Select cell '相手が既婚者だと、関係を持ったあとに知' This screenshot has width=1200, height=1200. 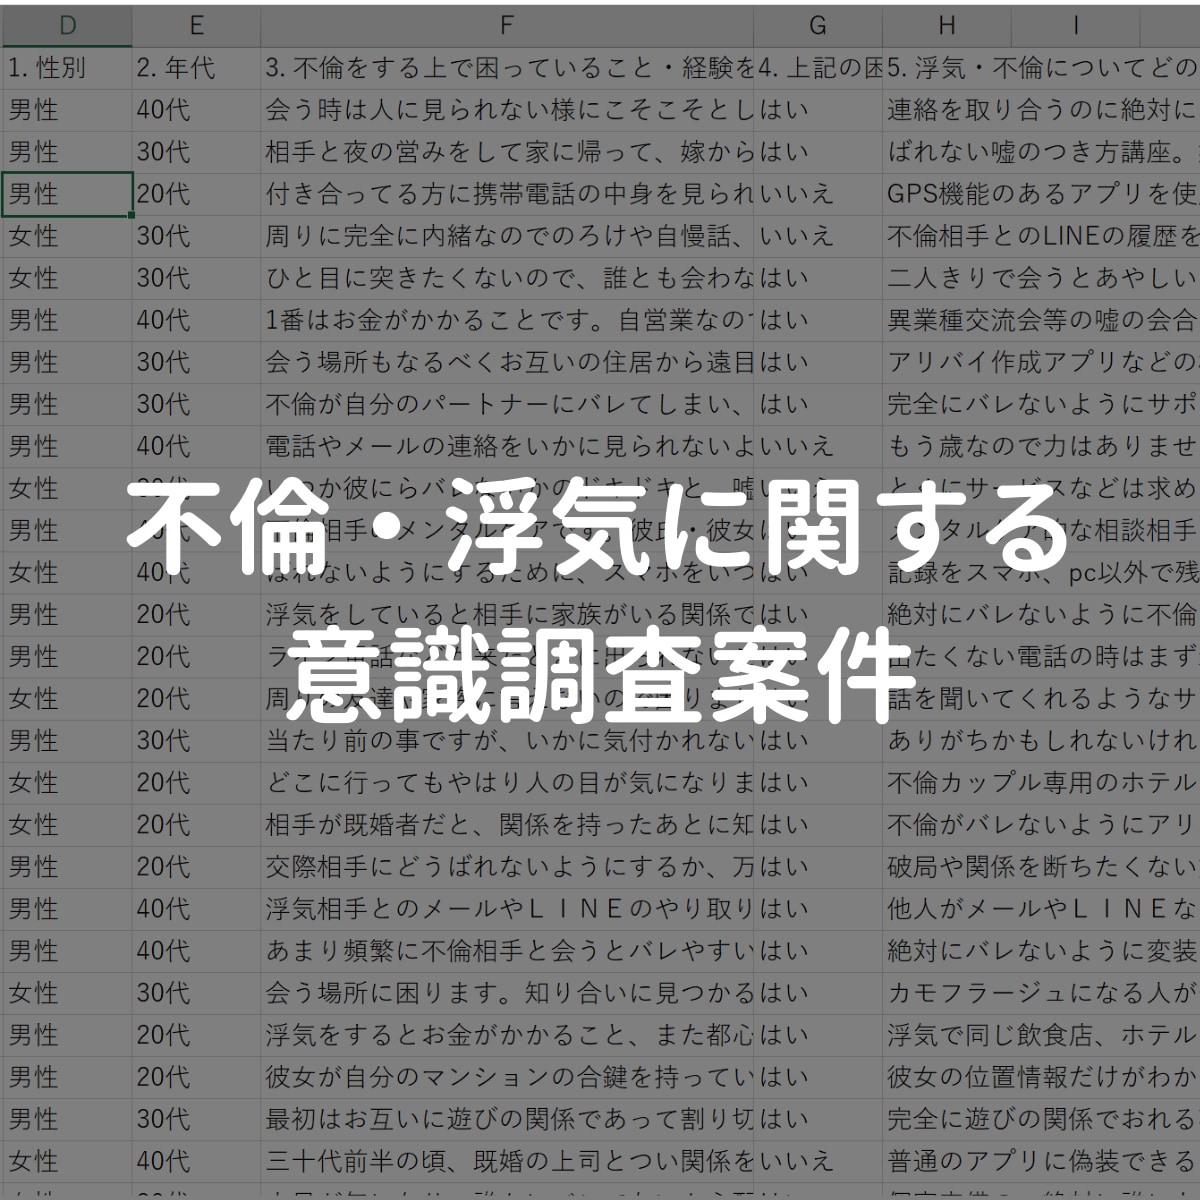[x=507, y=824]
